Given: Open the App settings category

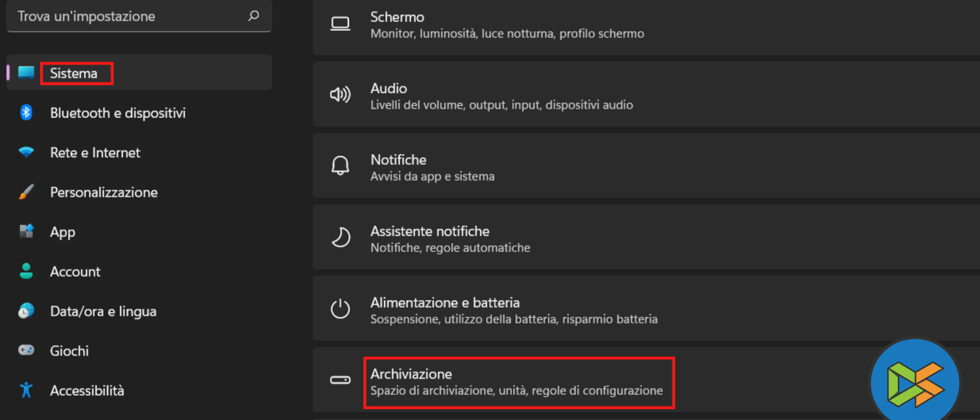Looking at the screenshot, I should tap(62, 232).
